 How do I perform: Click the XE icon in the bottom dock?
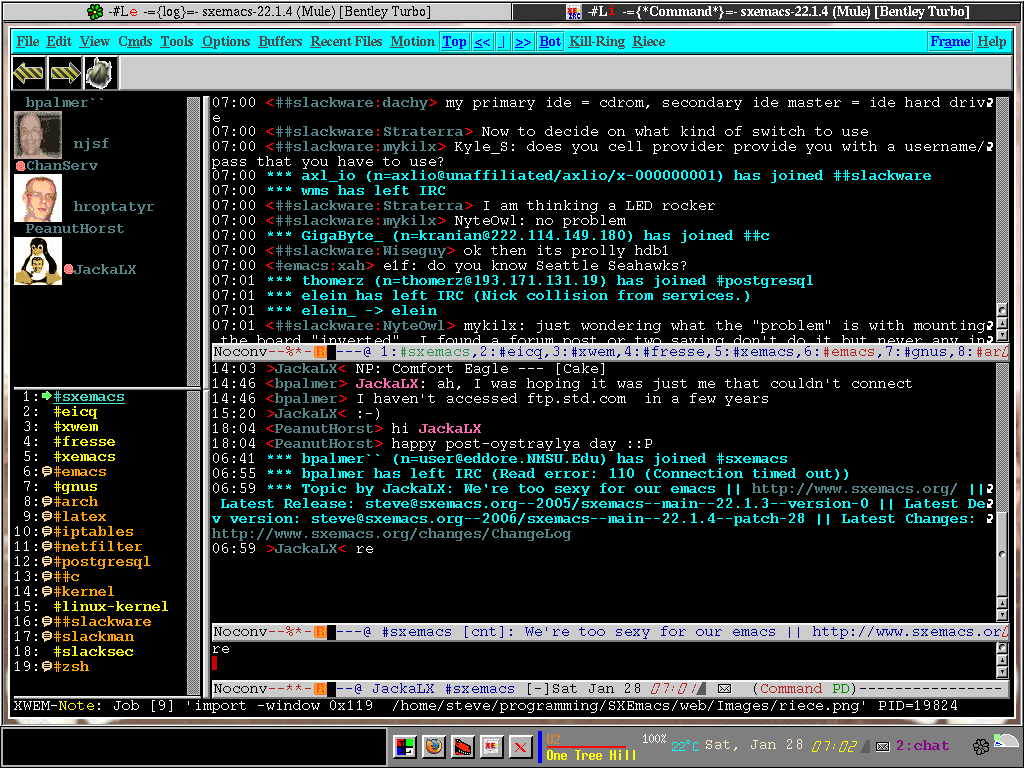491,746
